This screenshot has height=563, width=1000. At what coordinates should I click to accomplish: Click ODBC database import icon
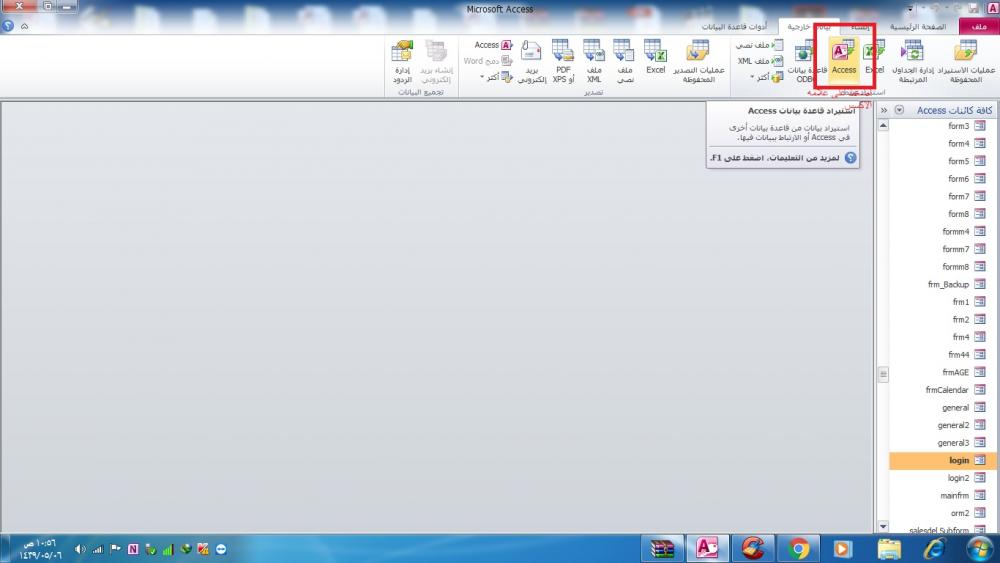807,61
